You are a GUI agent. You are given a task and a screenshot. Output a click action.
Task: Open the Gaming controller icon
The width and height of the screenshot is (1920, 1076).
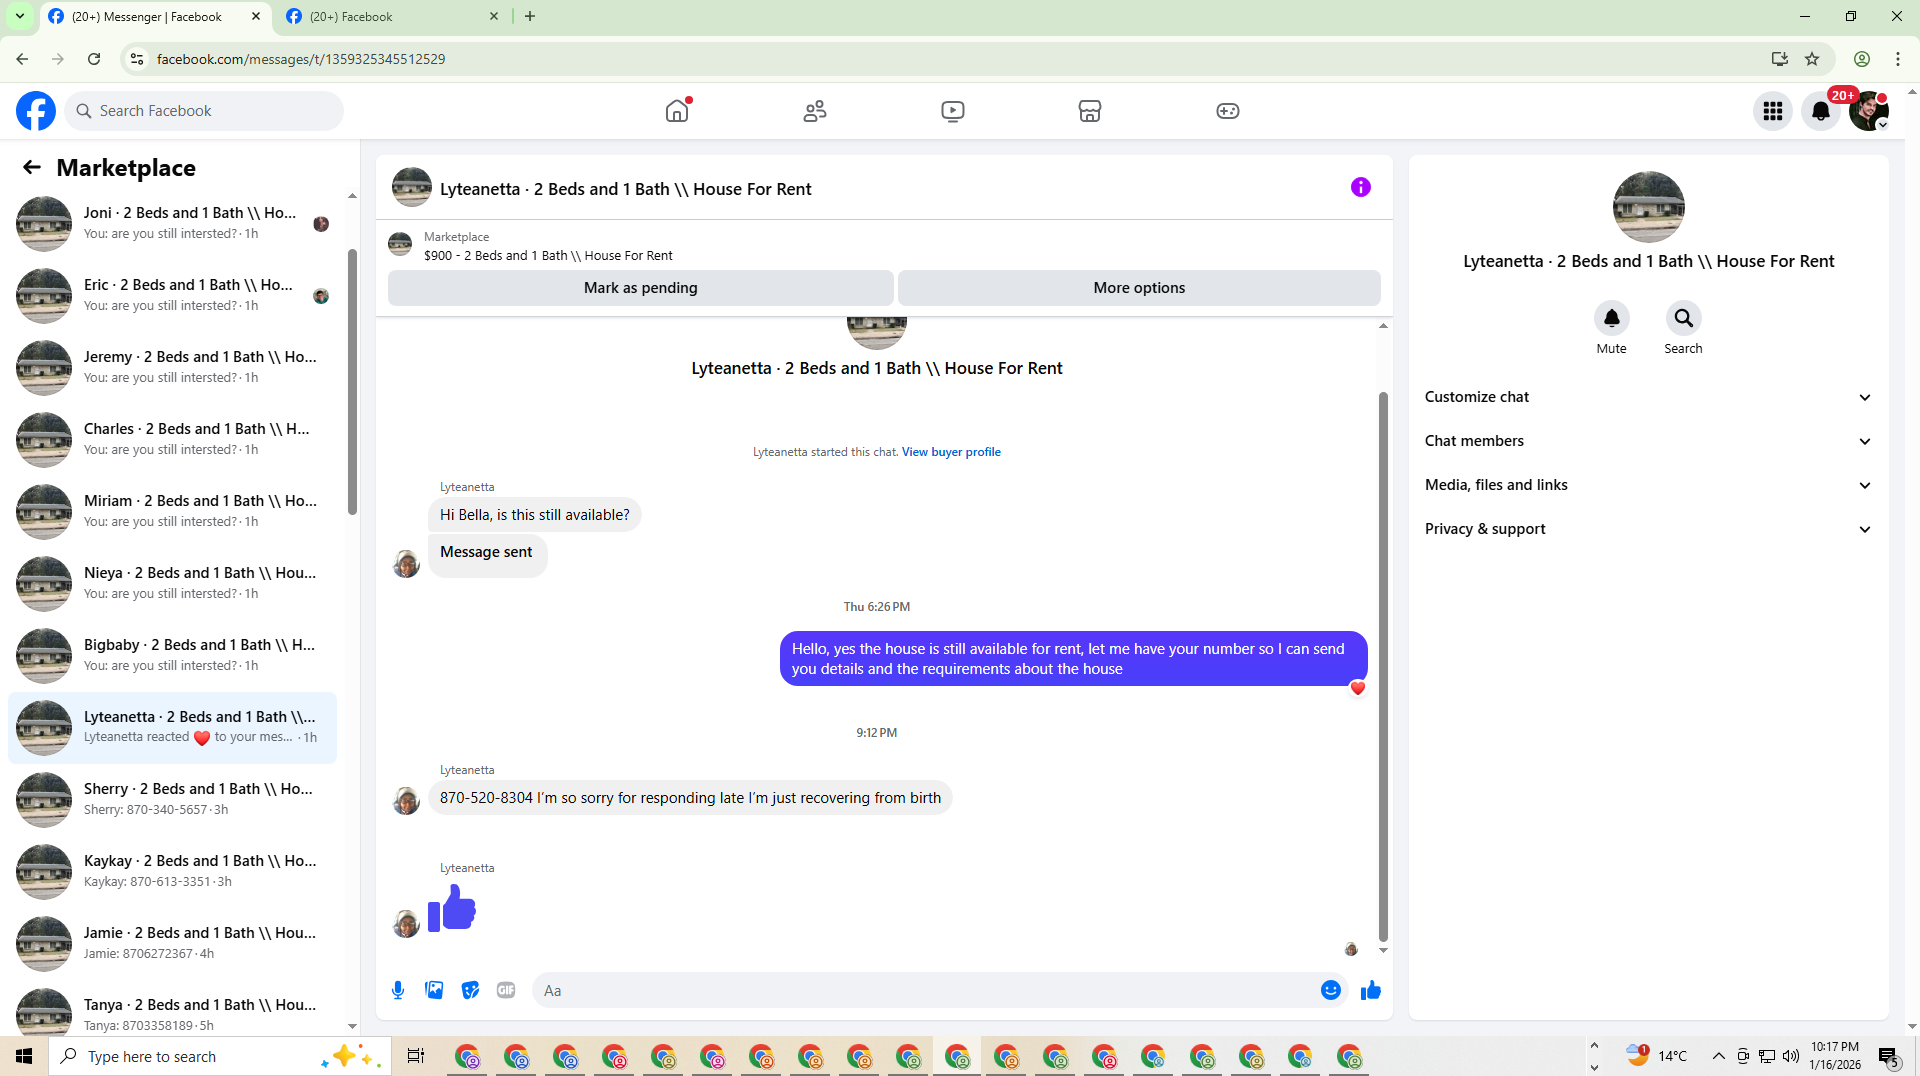click(1228, 111)
